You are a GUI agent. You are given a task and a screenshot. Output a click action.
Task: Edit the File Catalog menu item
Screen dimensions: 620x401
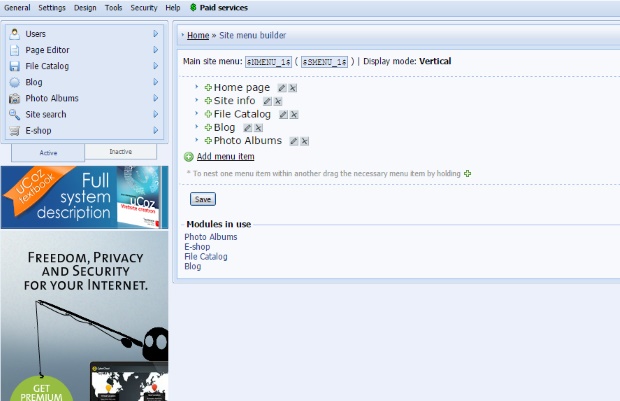click(x=283, y=115)
